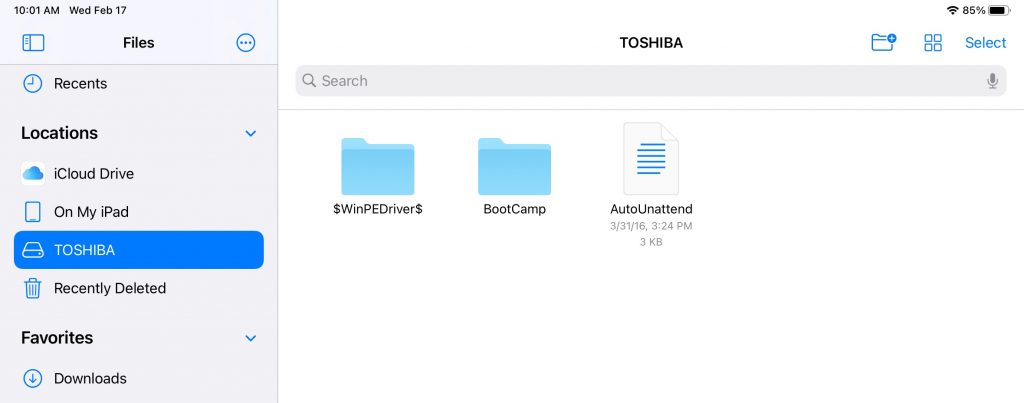This screenshot has width=1024, height=403.
Task: Open the AutoUnattend document icon
Action: (651, 159)
